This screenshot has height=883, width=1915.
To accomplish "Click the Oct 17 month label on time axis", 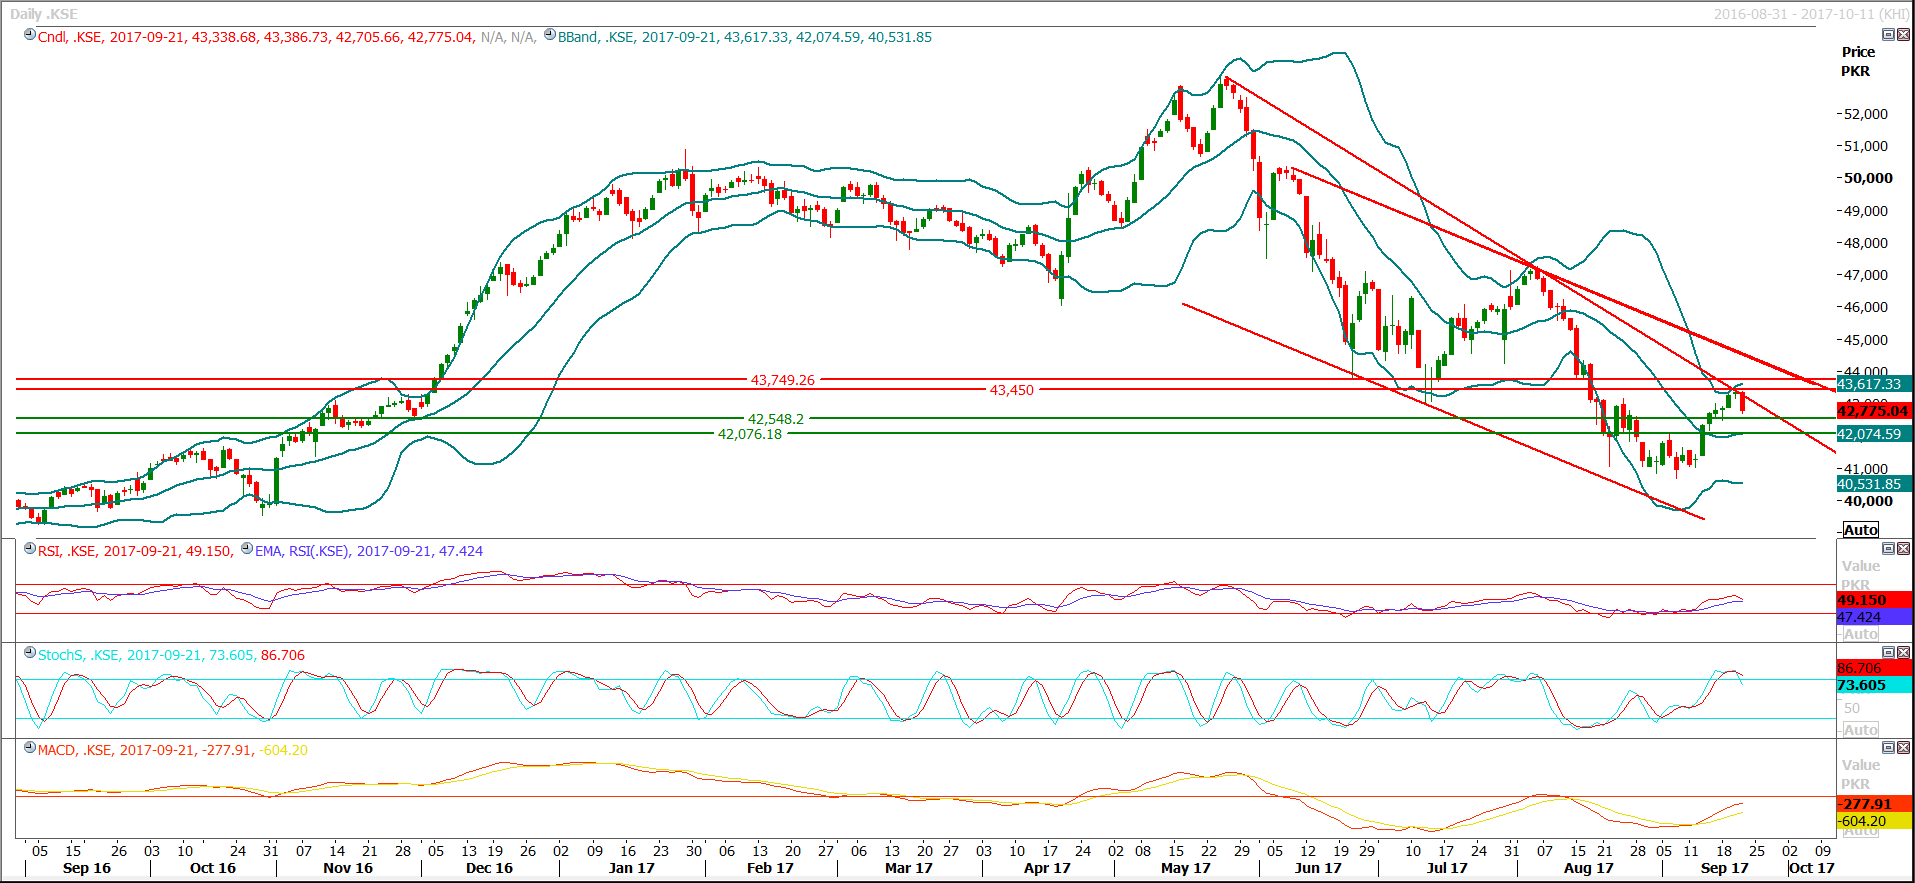I will tap(1812, 868).
